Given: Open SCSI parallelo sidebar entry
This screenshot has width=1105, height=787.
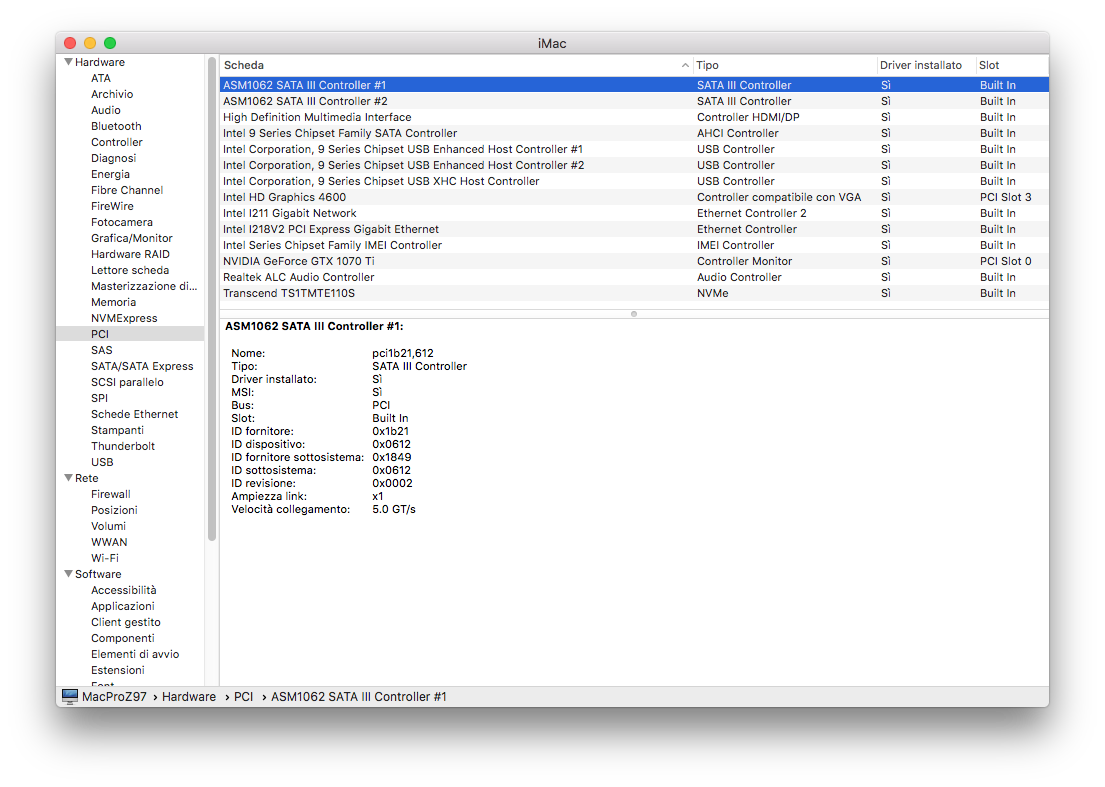Looking at the screenshot, I should (x=127, y=383).
